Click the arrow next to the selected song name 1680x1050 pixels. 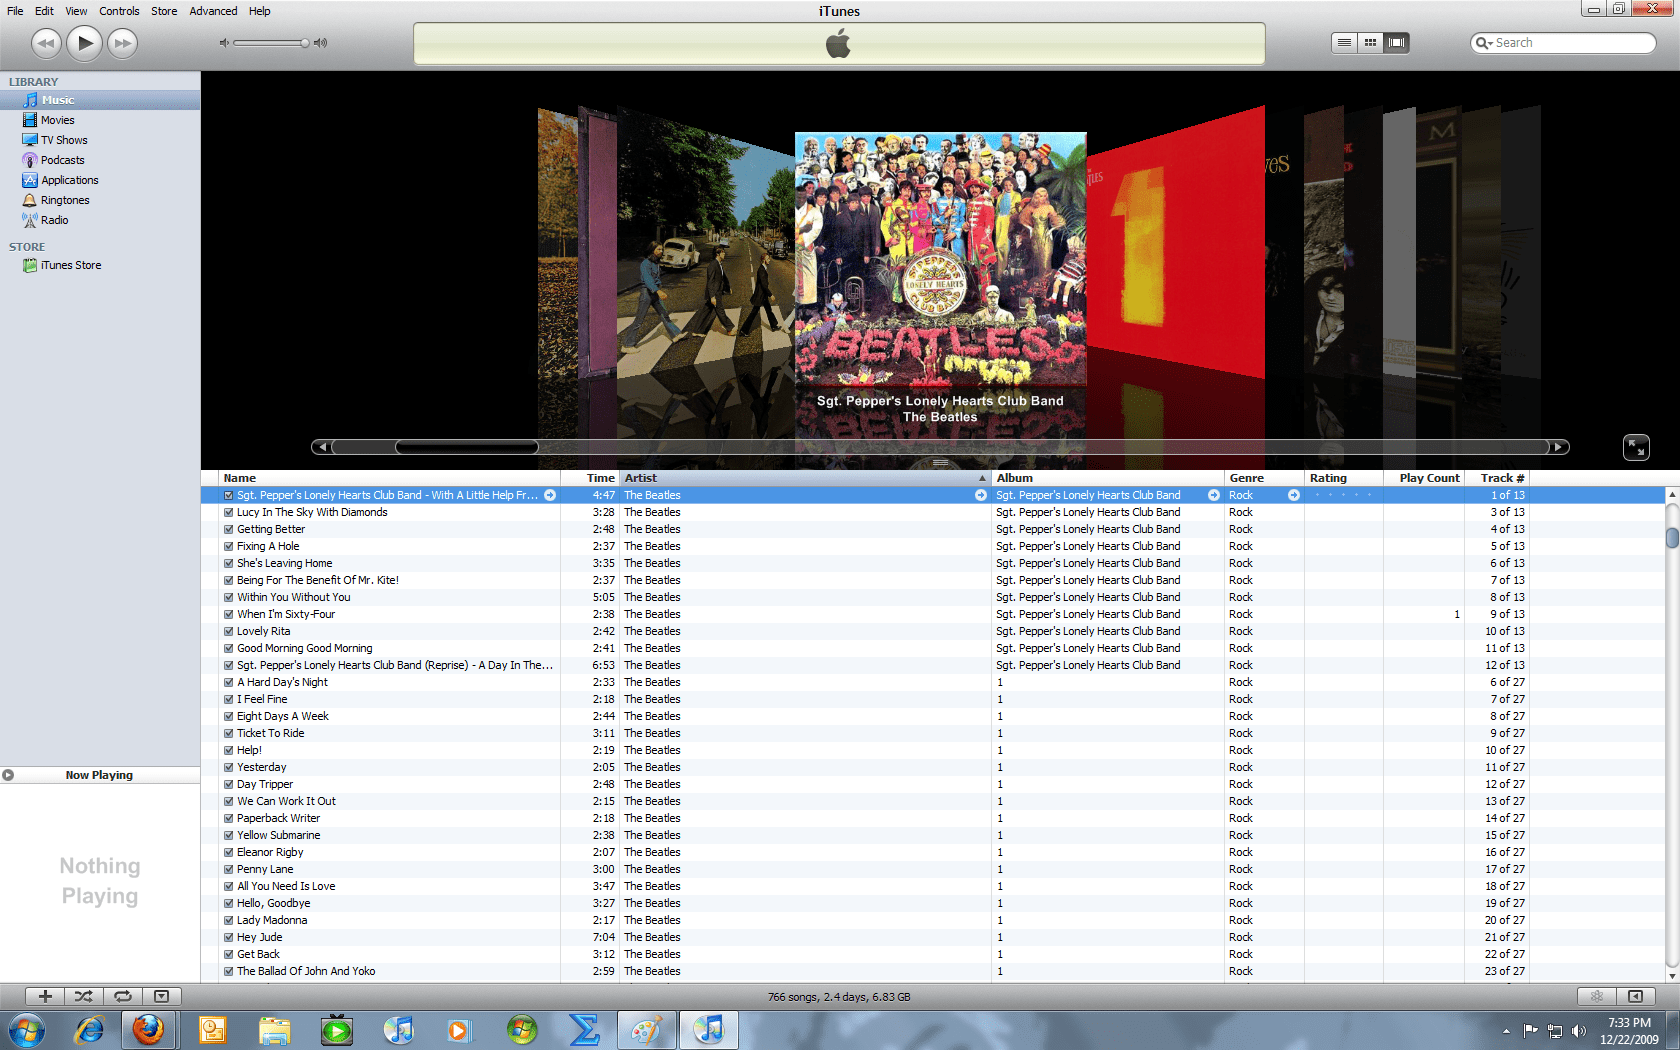tap(550, 495)
